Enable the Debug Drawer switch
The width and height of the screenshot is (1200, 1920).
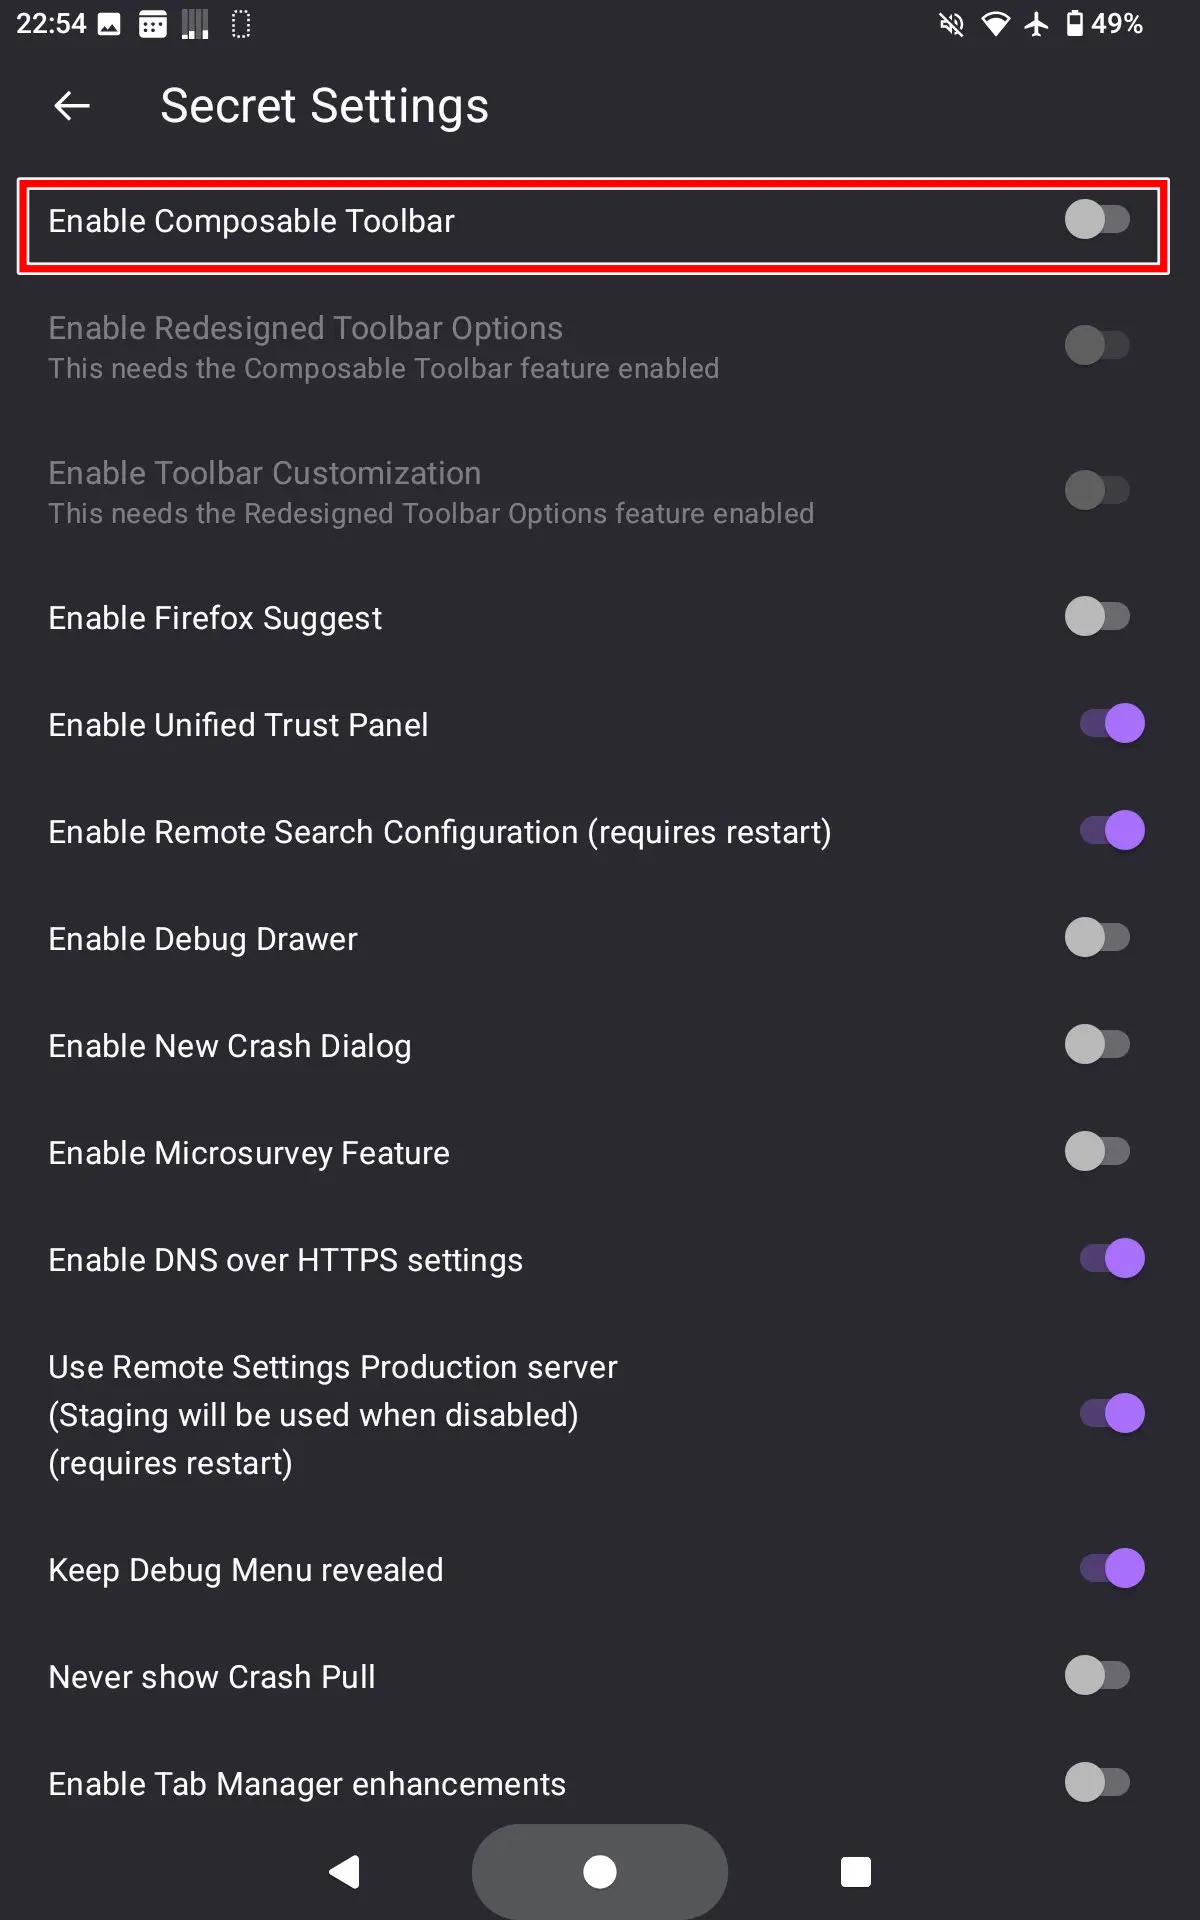point(1097,938)
